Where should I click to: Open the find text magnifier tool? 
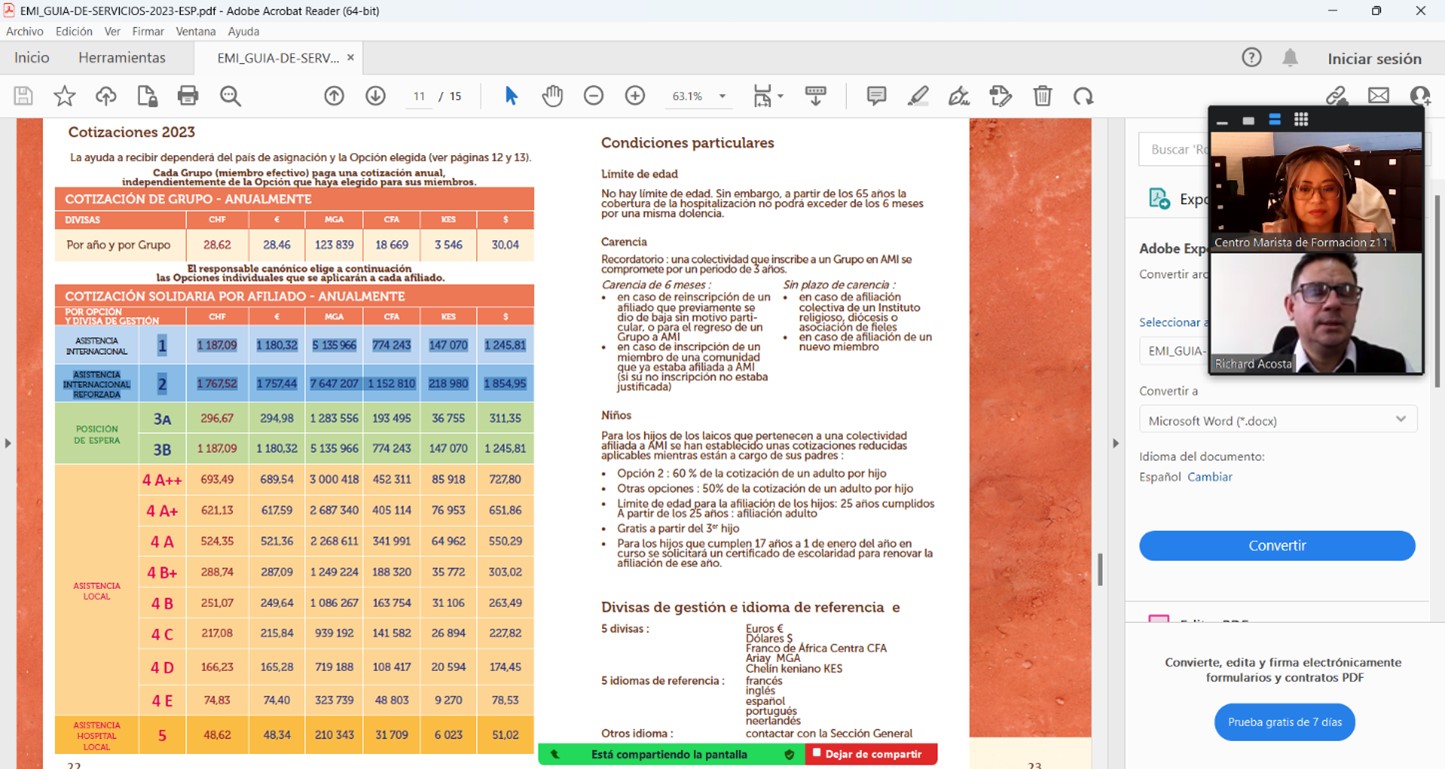(x=230, y=96)
